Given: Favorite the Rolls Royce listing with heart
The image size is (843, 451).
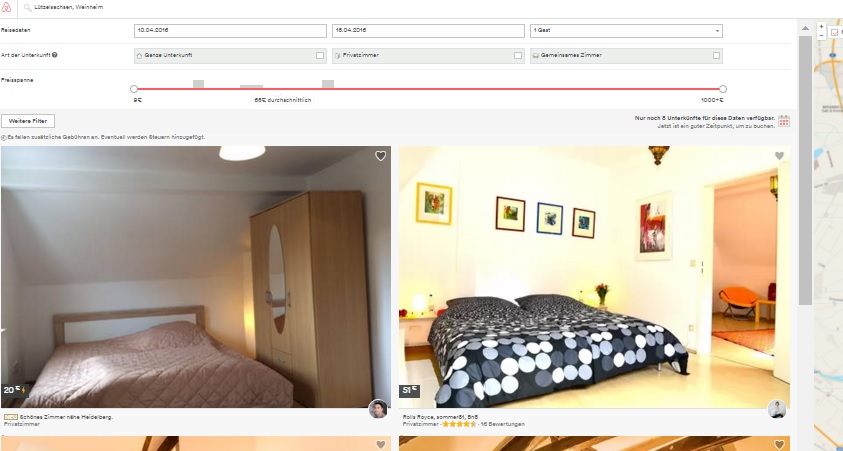Looking at the screenshot, I should coord(779,156).
